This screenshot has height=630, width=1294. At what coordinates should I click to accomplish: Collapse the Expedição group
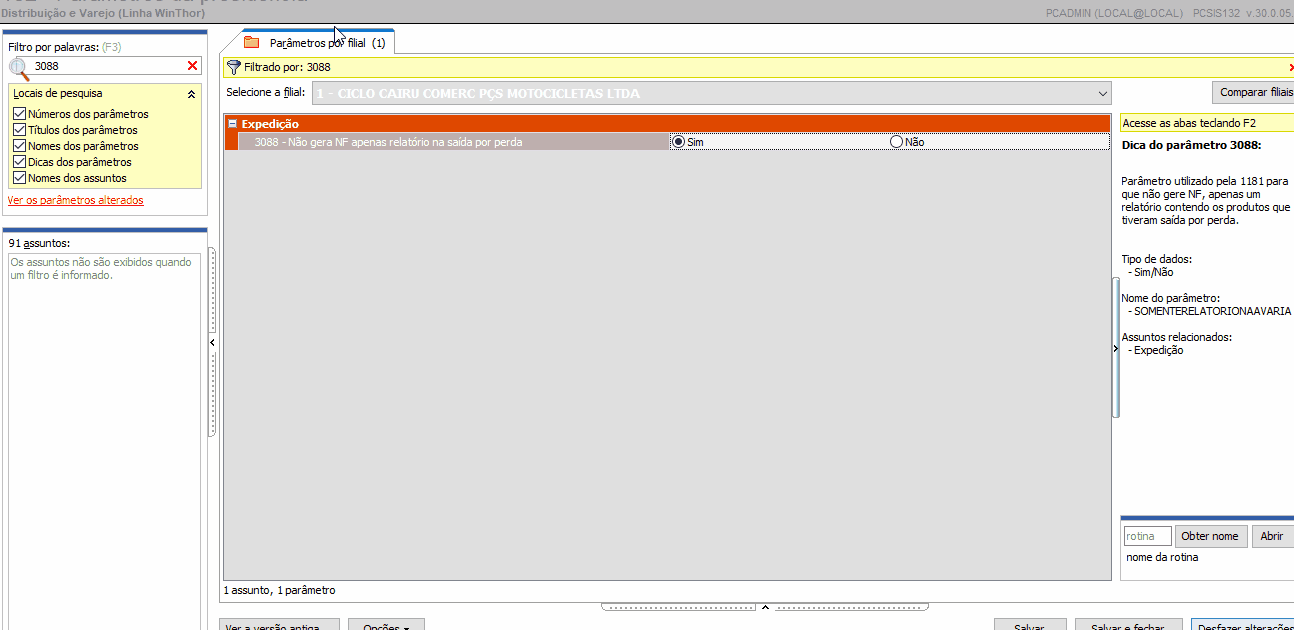pyautogui.click(x=233, y=124)
